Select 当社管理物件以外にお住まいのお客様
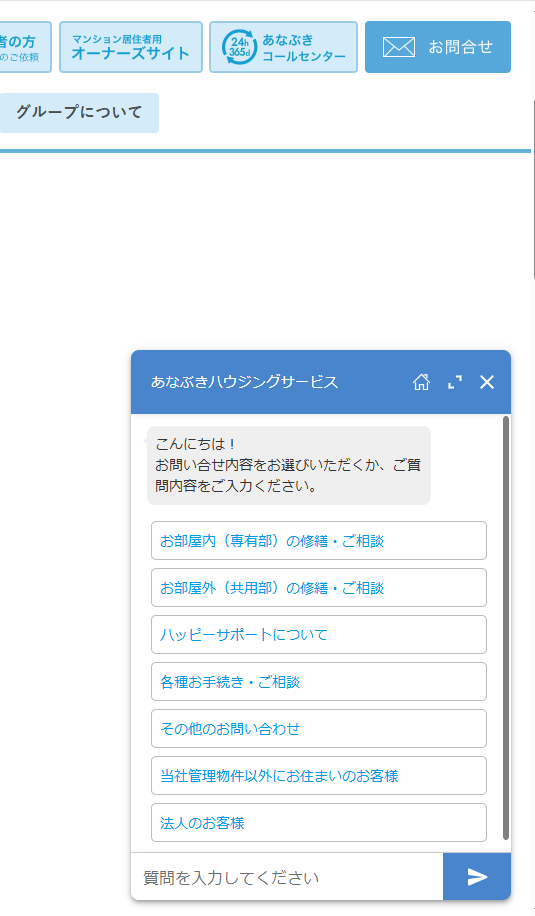 pyautogui.click(x=319, y=776)
